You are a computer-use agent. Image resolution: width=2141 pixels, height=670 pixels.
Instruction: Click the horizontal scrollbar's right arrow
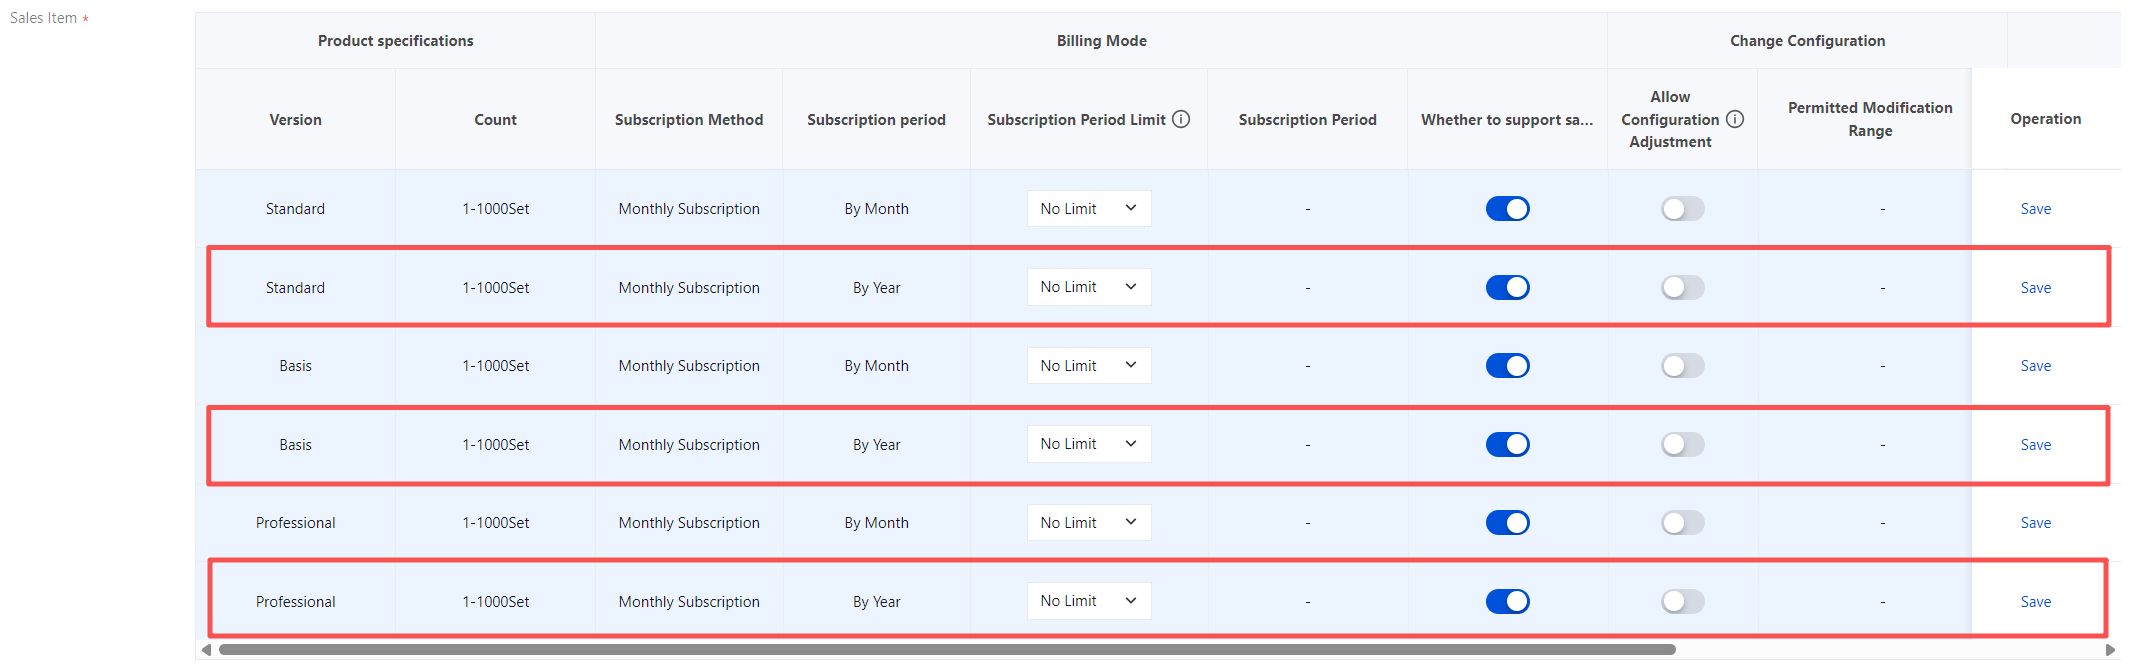point(2110,650)
